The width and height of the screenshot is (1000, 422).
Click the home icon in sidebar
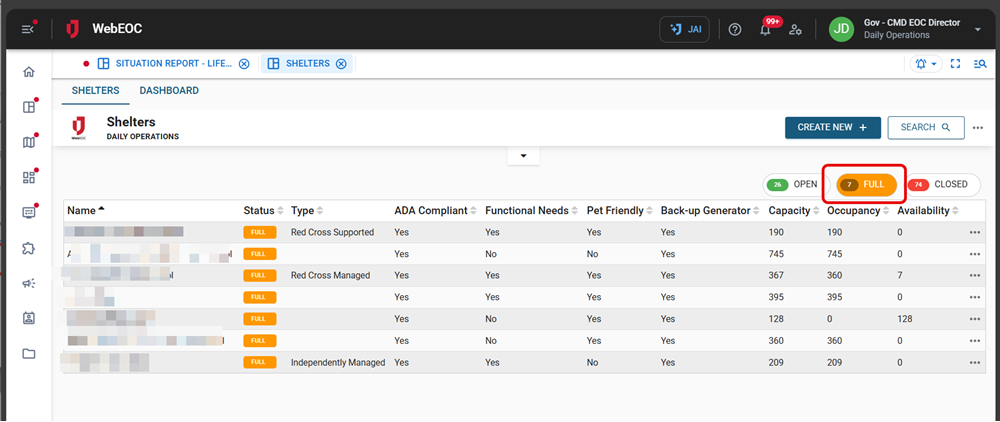28,72
